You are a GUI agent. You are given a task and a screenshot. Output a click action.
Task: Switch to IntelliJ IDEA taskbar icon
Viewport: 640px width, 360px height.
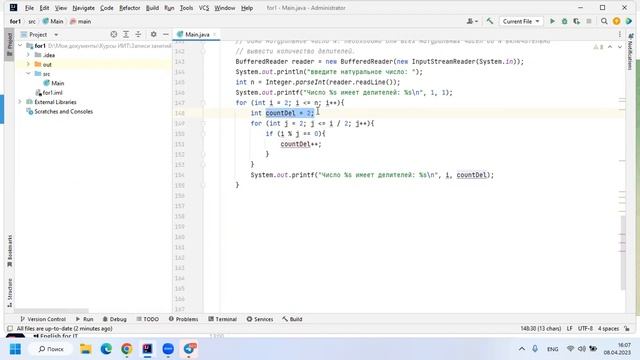coord(147,349)
